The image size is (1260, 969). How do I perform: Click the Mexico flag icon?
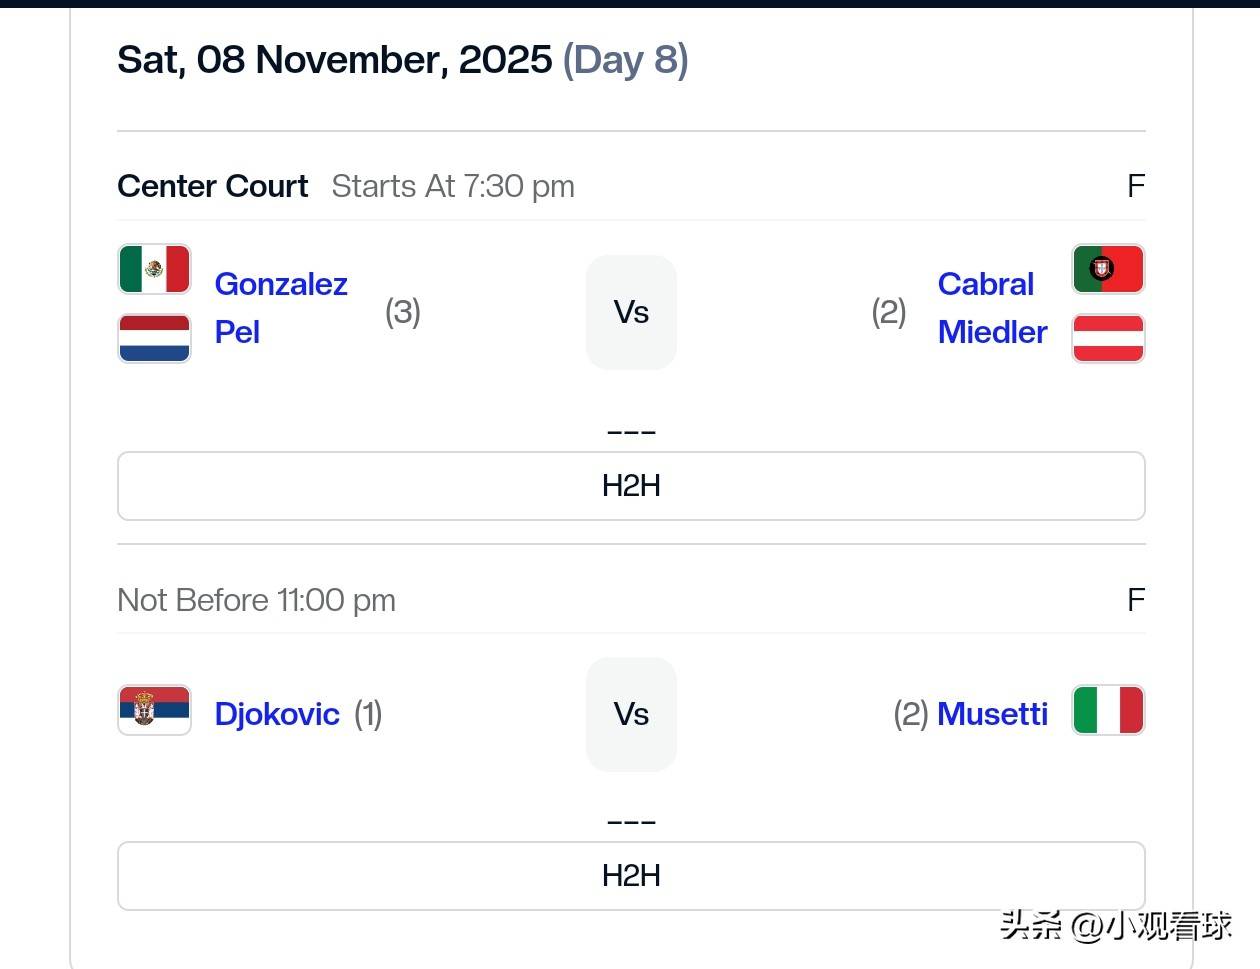tap(154, 269)
